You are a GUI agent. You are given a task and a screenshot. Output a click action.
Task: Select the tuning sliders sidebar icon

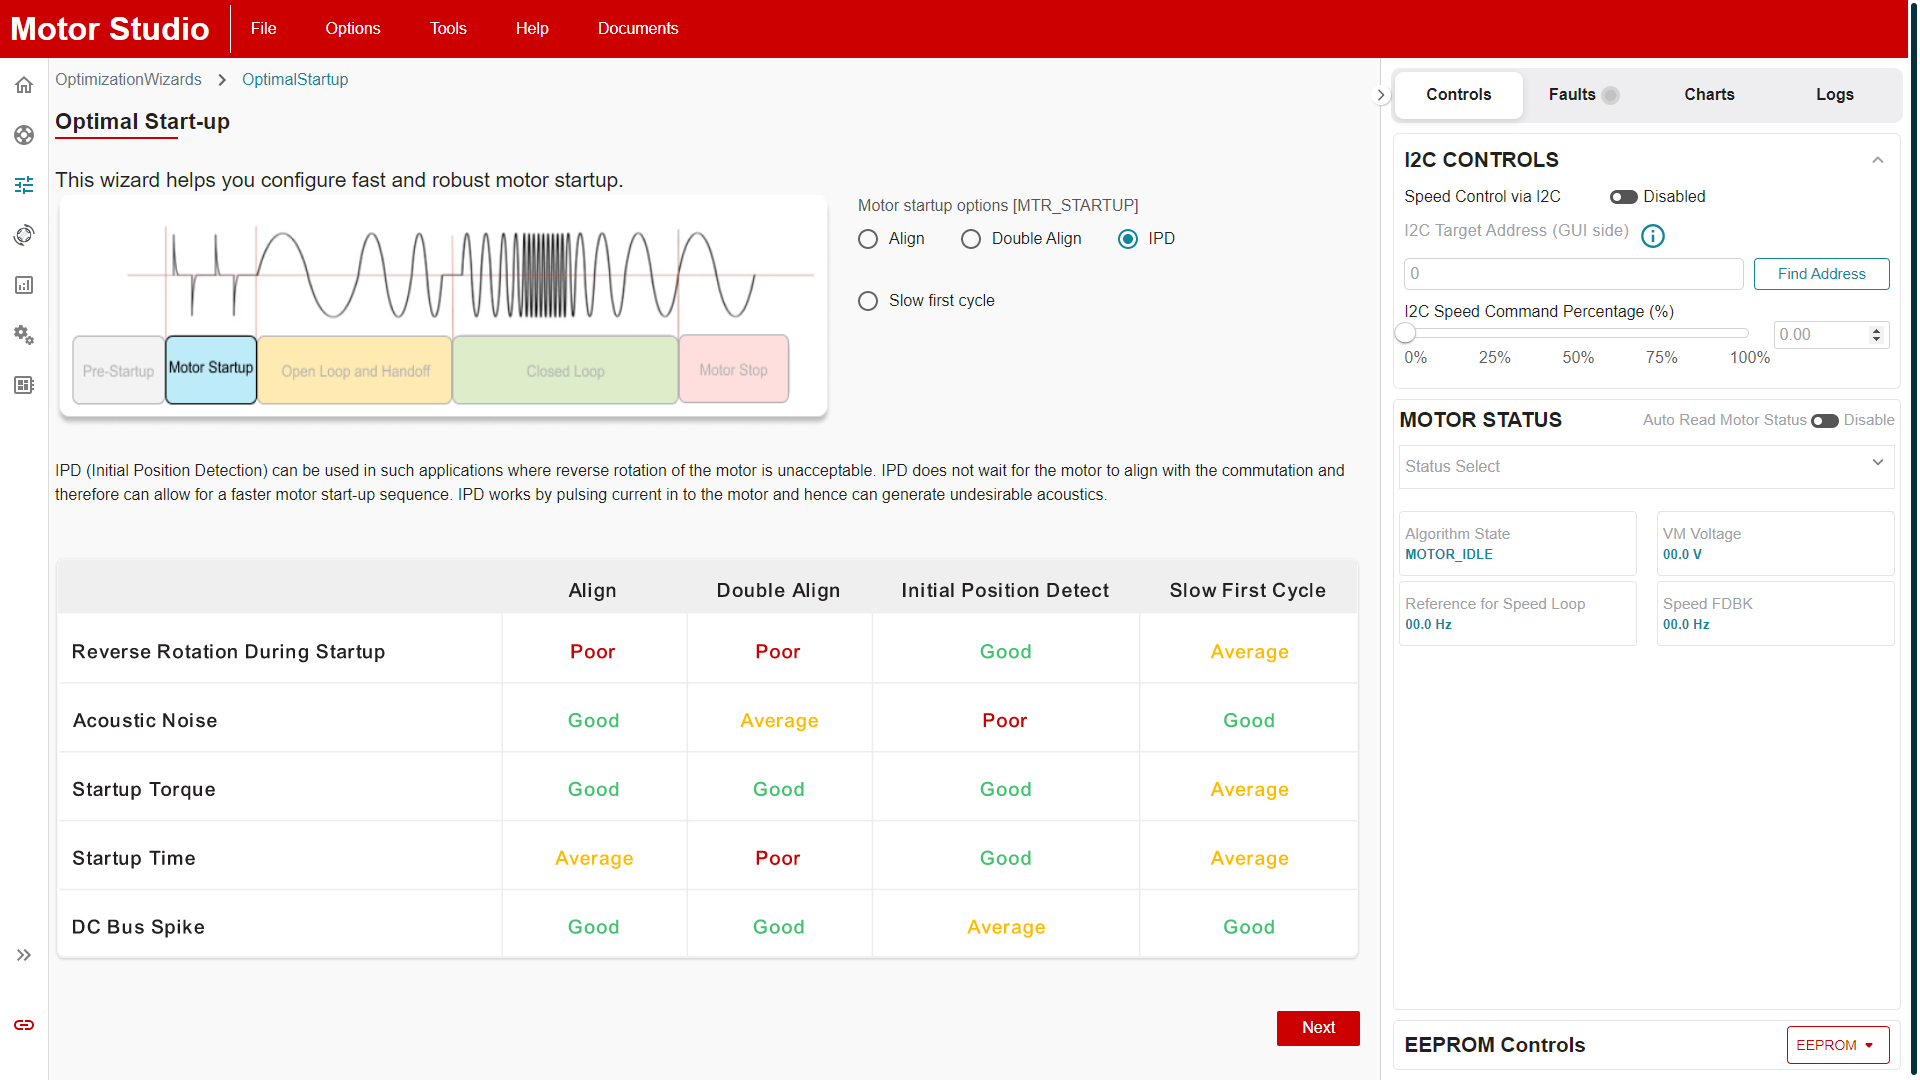[x=24, y=185]
